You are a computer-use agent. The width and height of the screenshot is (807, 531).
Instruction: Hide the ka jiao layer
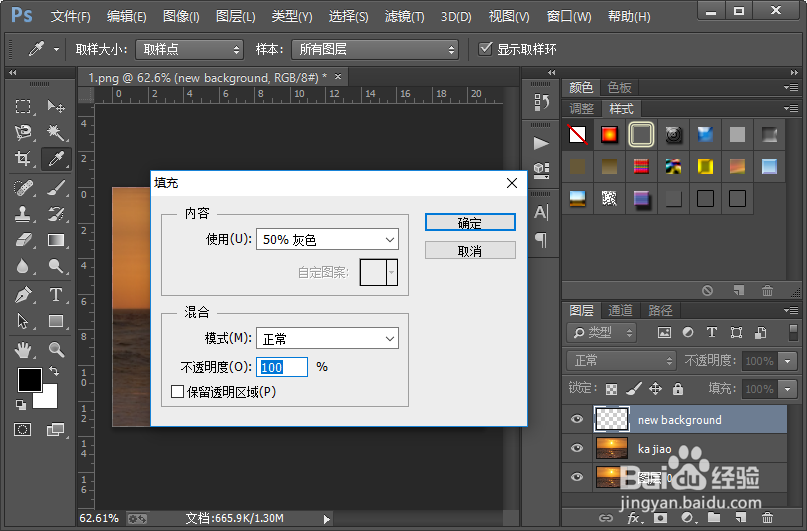click(577, 448)
